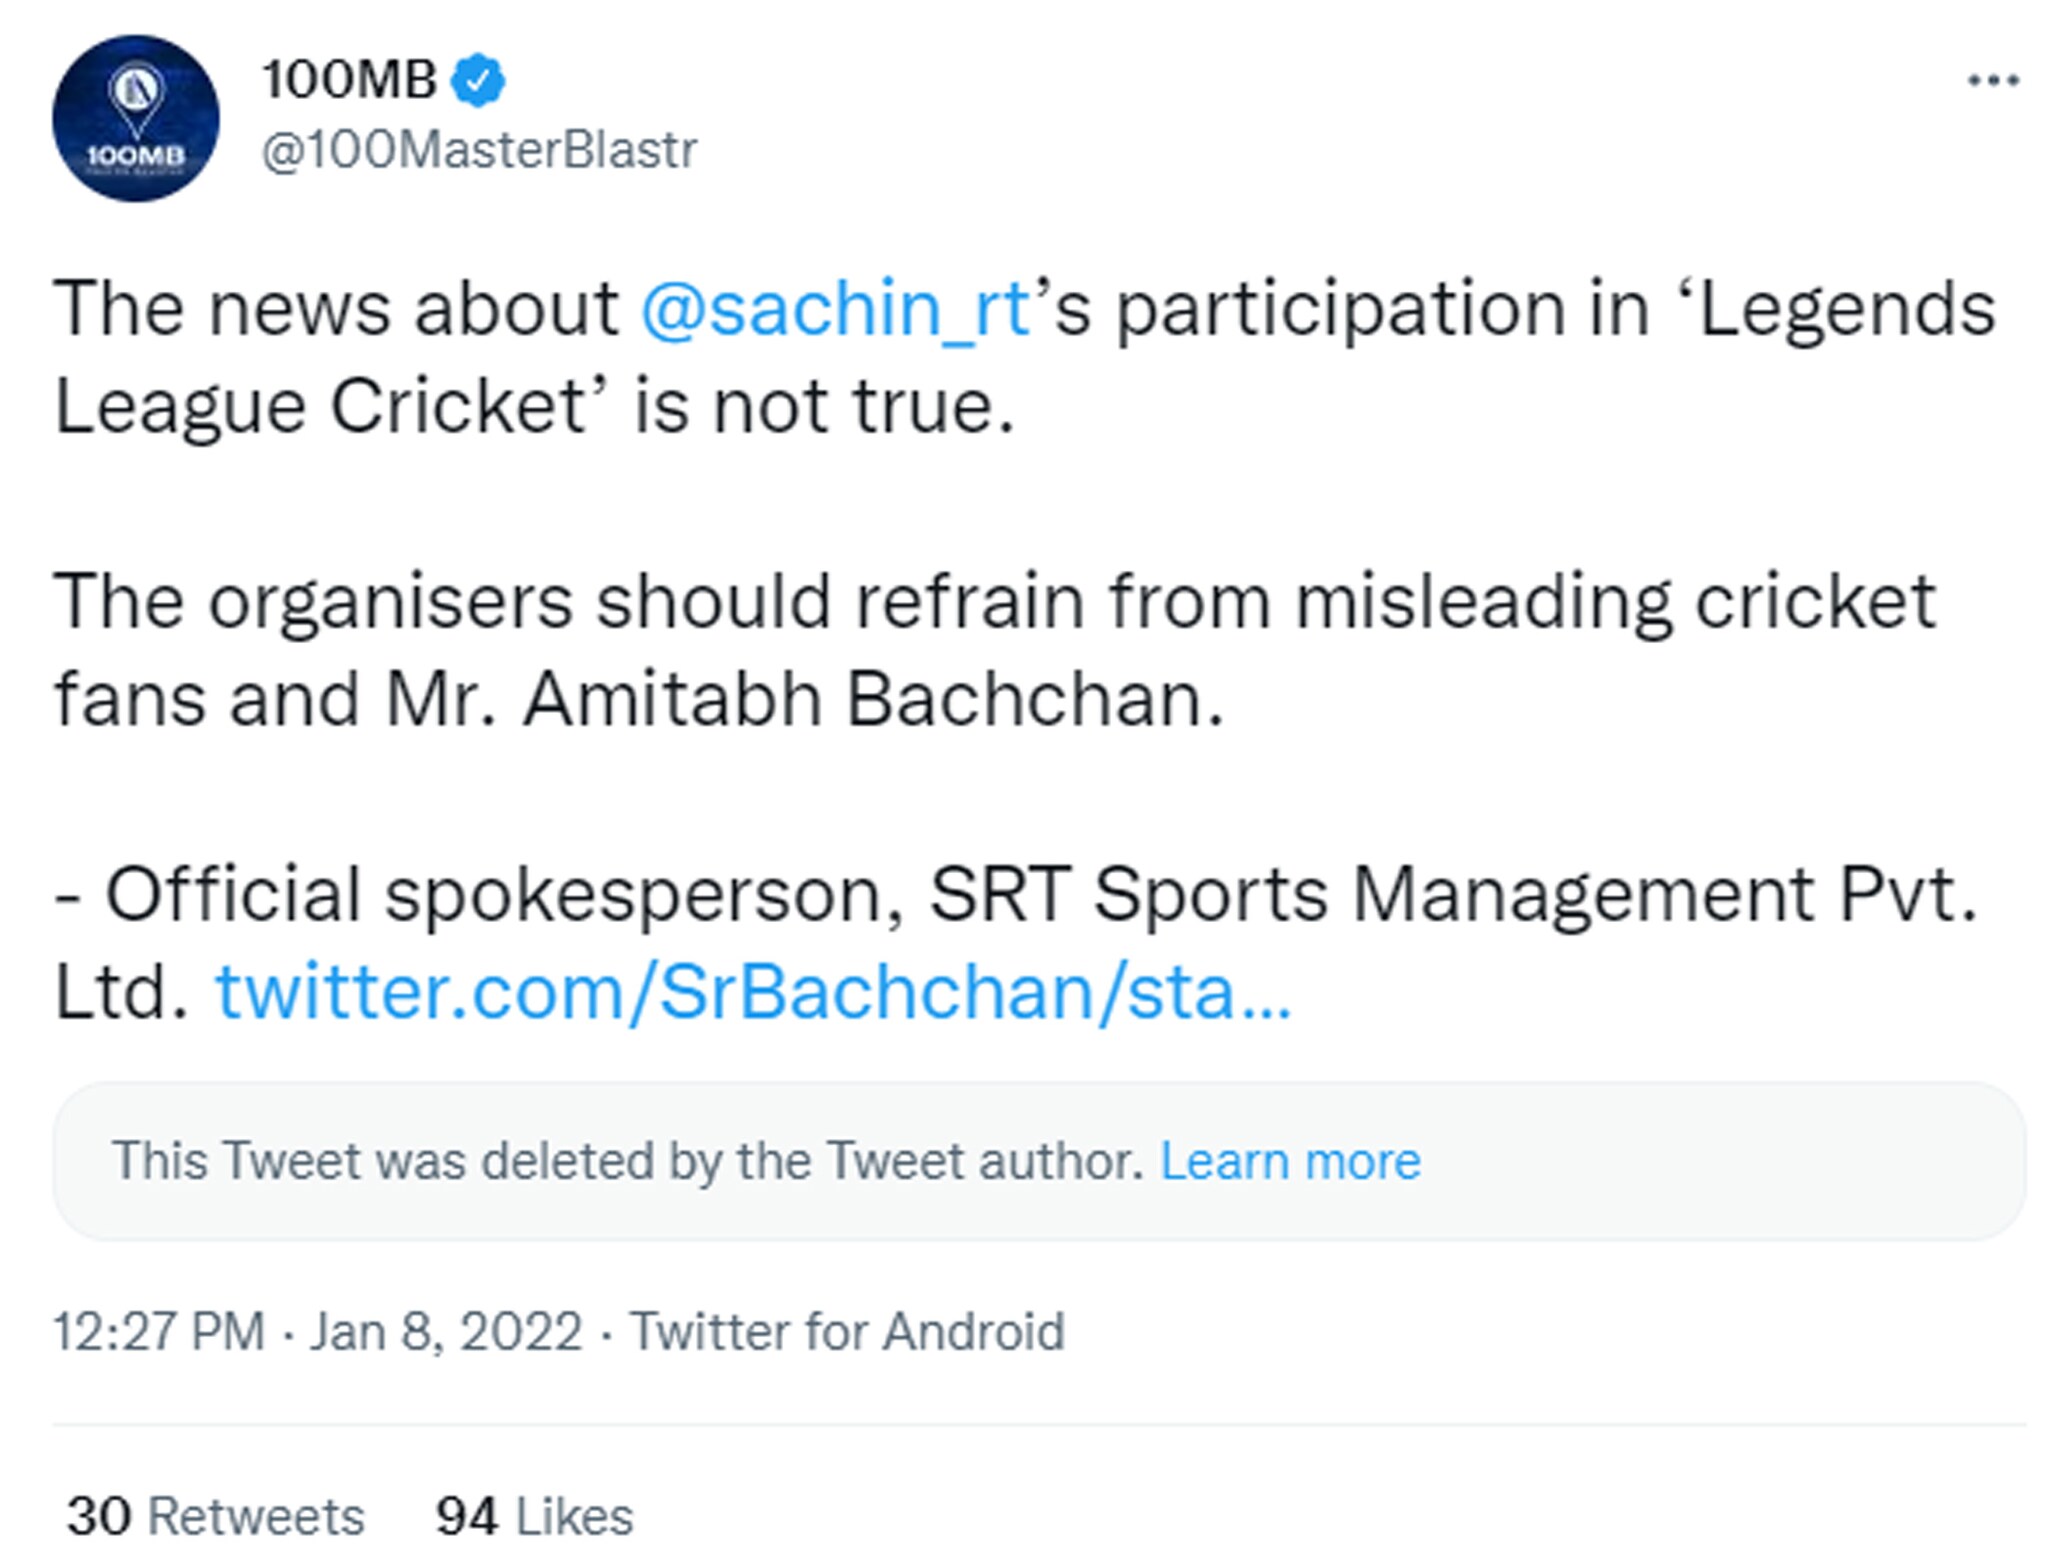The image size is (2048, 1566).
Task: Click the "This Tweet was deleted" notice text
Action: 628,1161
